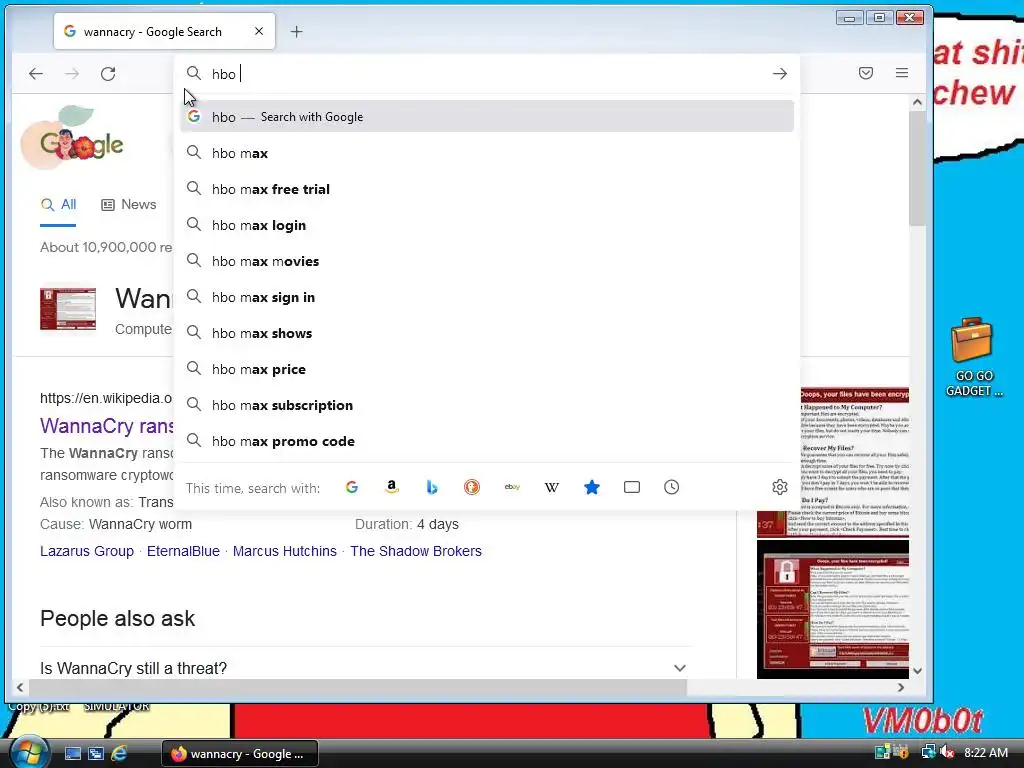Choose the 'hbo max movies' suggestion
The height and width of the screenshot is (768, 1024).
487,261
